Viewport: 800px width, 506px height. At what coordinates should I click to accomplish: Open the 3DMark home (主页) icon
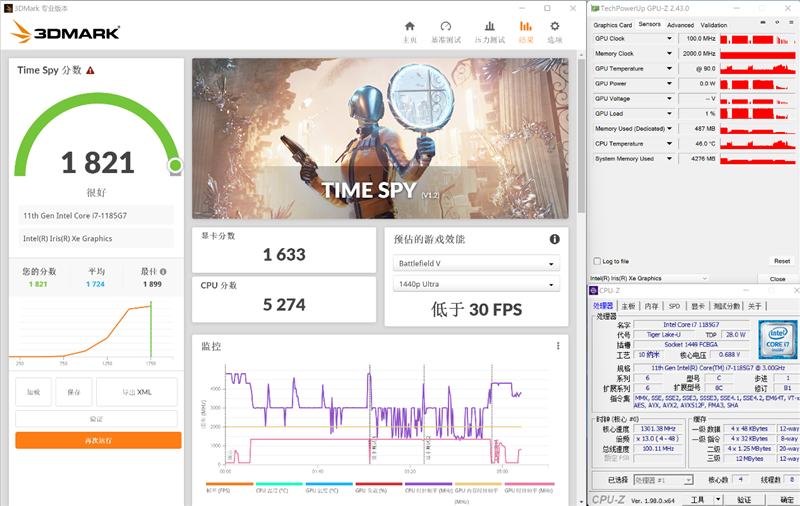click(410, 27)
